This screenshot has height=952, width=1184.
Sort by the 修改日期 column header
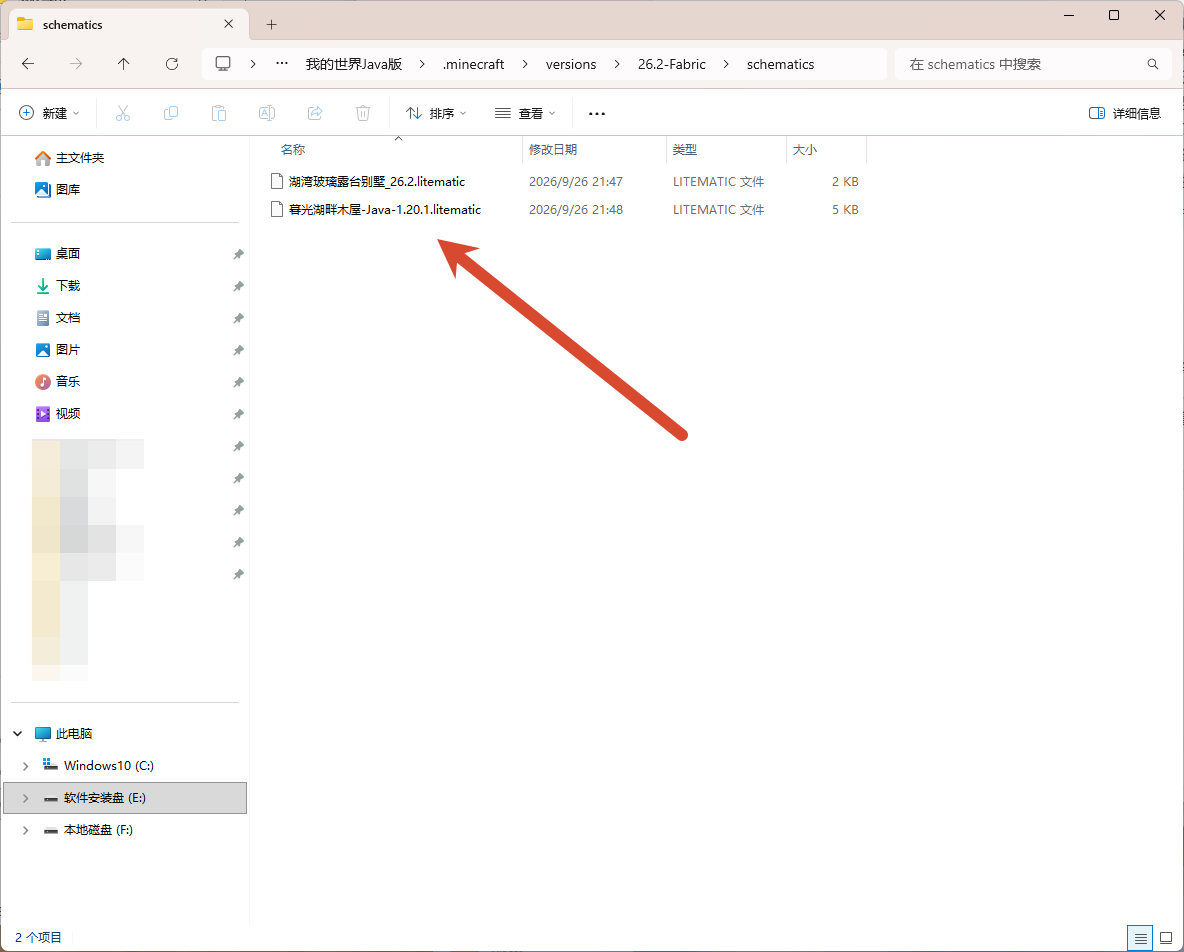553,149
